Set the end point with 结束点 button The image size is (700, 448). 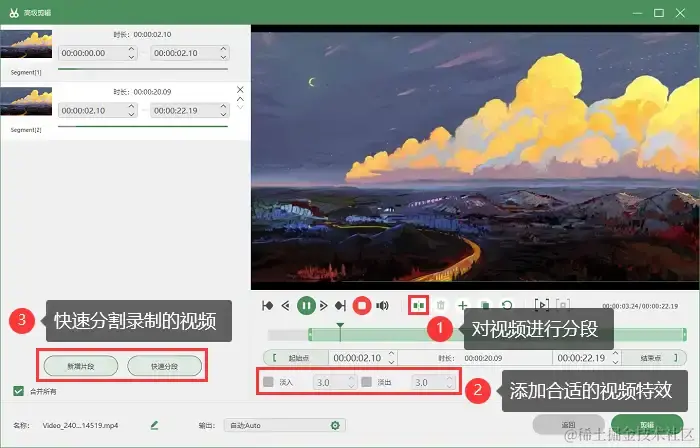[x=653, y=358]
